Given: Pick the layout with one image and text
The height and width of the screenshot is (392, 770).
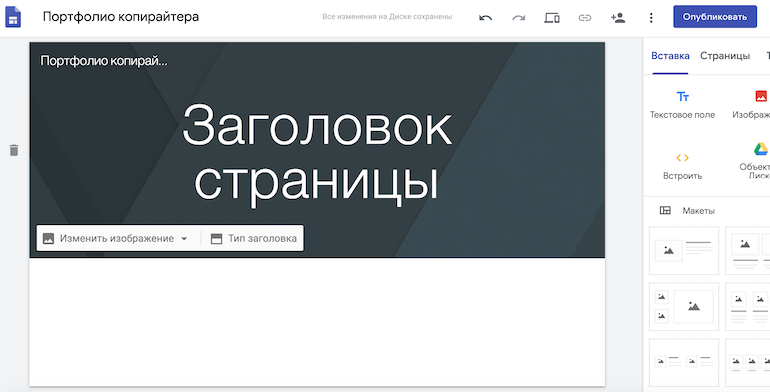Looking at the screenshot, I should coord(684,251).
